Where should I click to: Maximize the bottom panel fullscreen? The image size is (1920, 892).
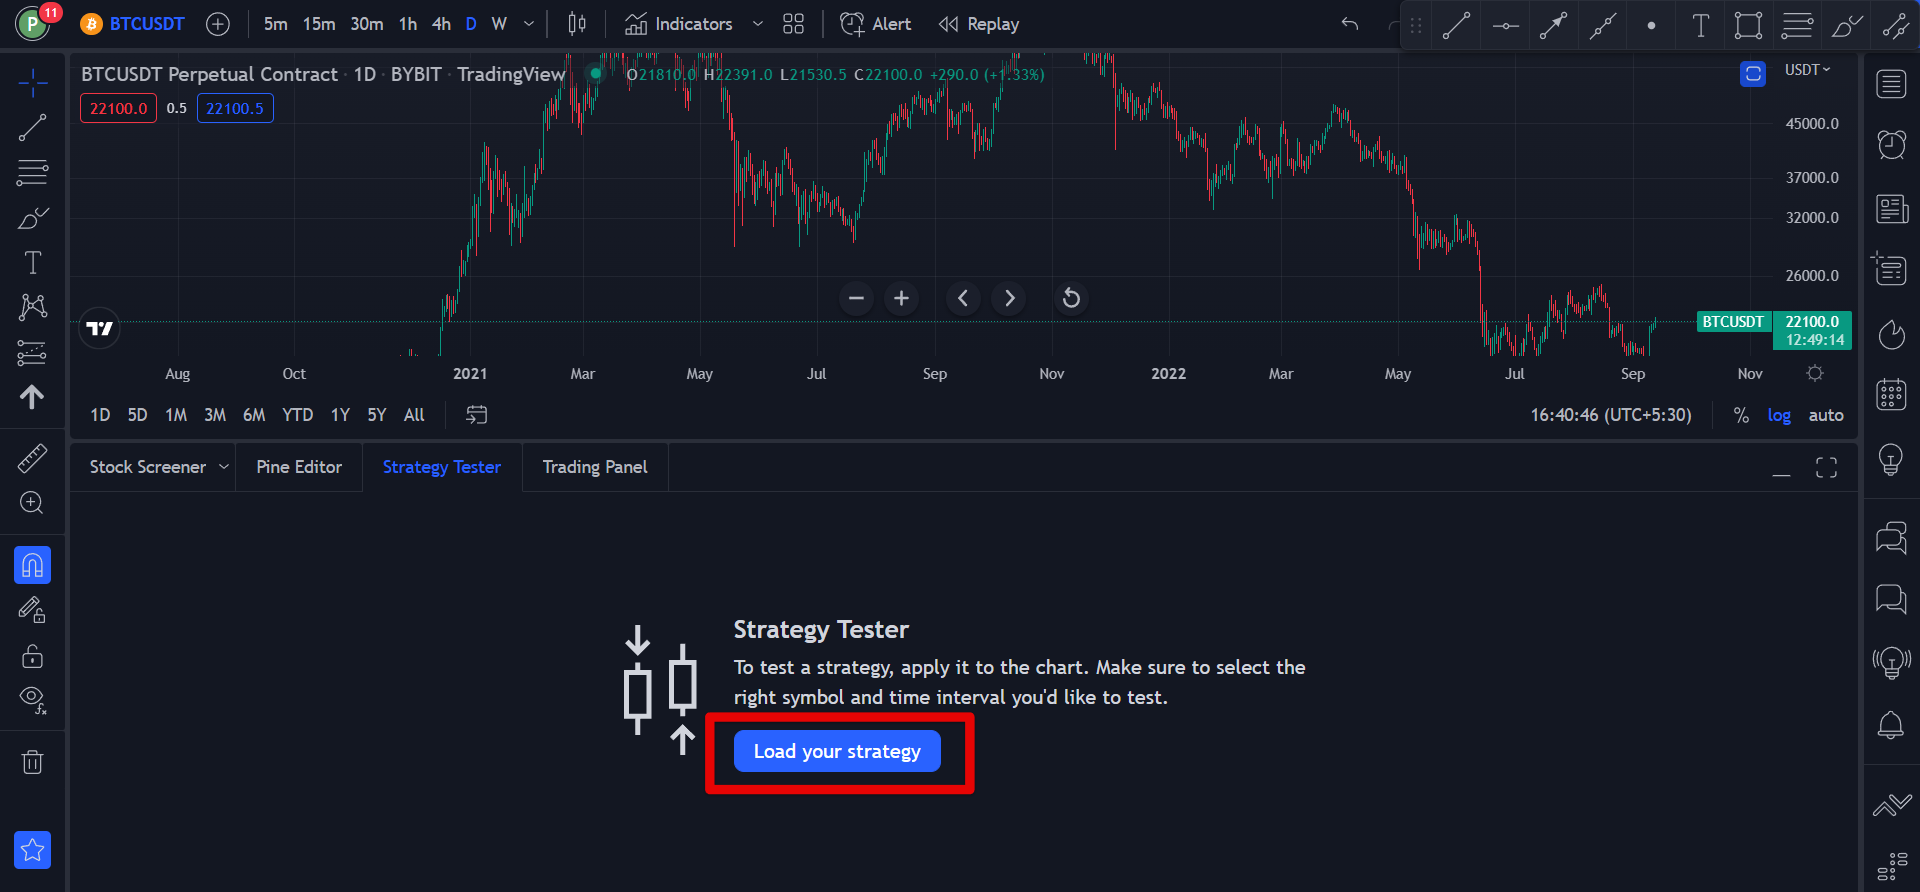point(1826,468)
